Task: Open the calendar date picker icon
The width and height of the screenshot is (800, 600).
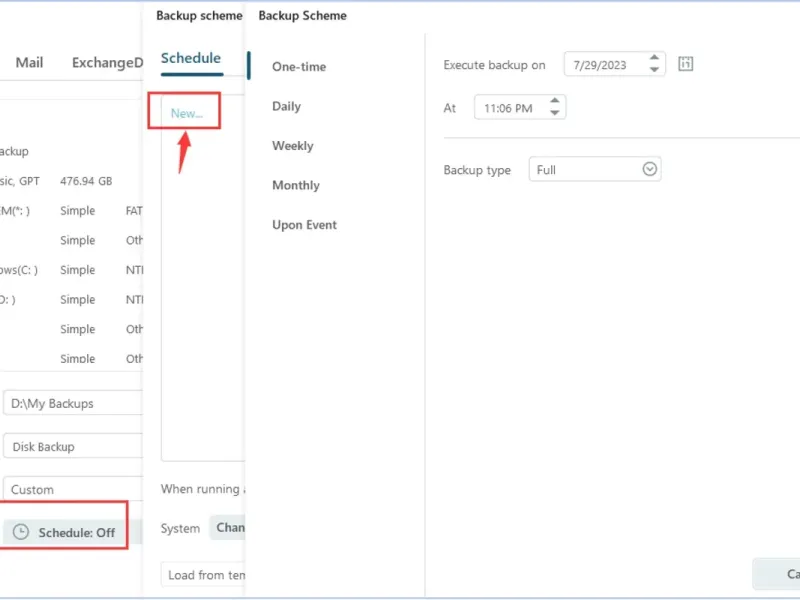Action: click(685, 64)
